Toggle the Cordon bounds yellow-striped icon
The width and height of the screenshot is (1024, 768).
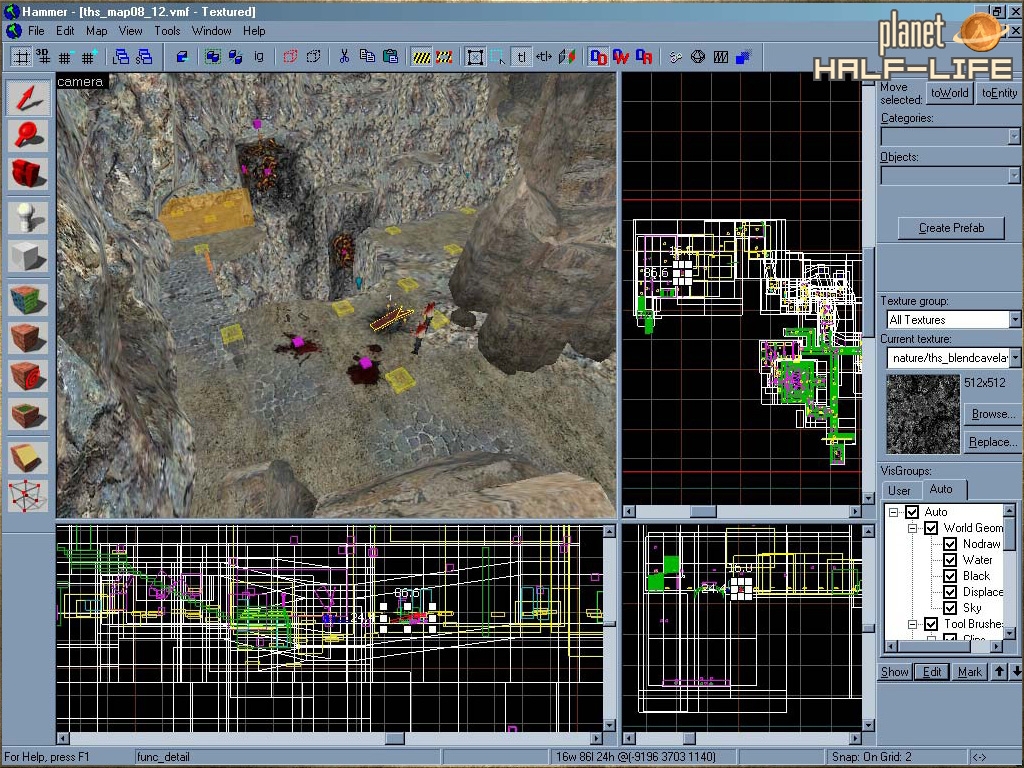click(x=421, y=57)
